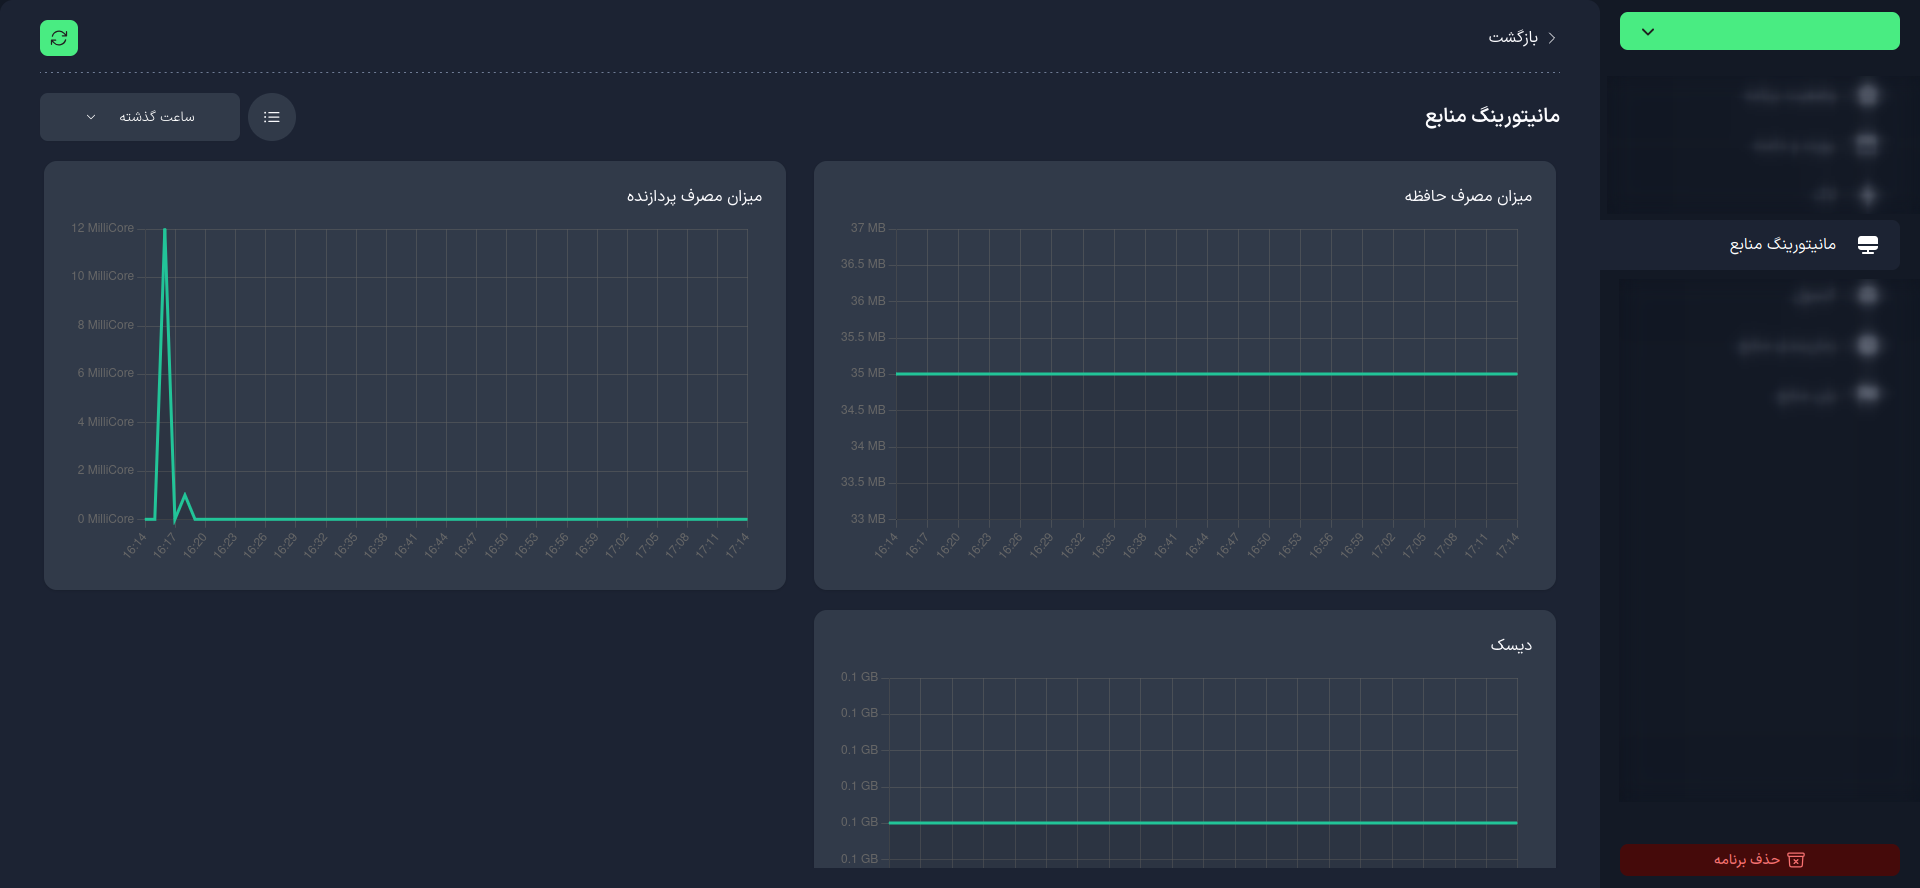Click the trash icon in حذف برنامه button
The height and width of the screenshot is (888, 1920).
tap(1796, 860)
